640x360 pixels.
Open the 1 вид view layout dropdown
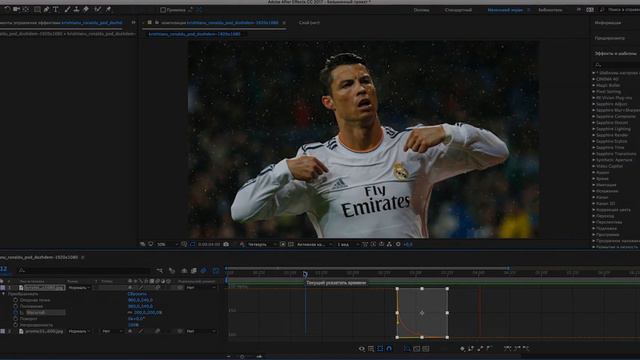pos(348,244)
